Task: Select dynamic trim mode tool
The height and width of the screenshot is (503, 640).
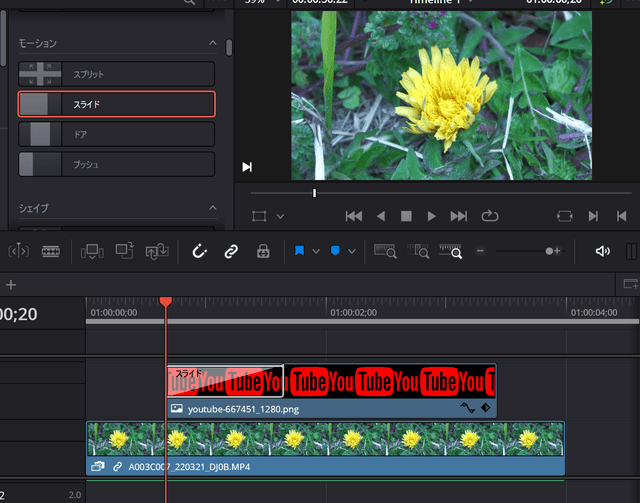Action: coord(18,251)
